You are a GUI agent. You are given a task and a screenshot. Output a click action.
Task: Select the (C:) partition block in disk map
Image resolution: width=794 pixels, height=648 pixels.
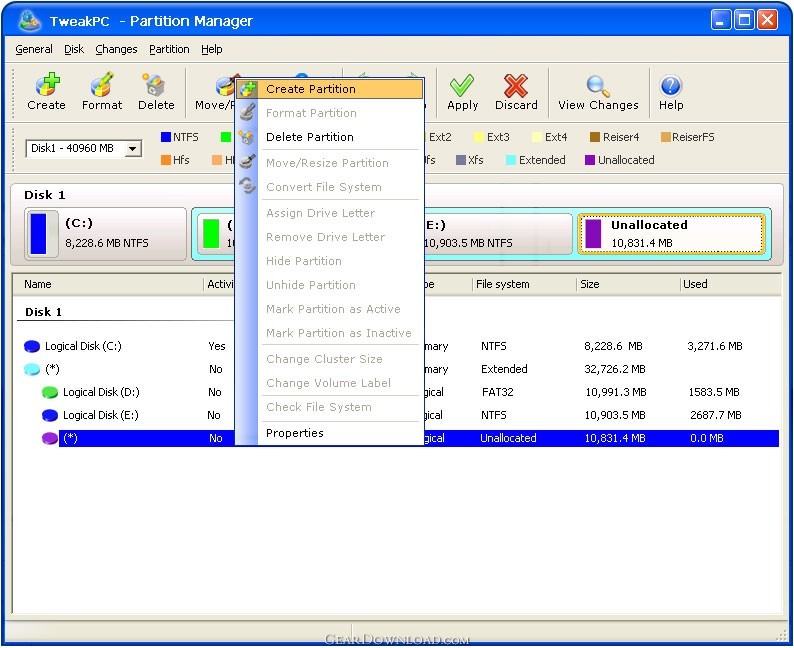click(105, 234)
